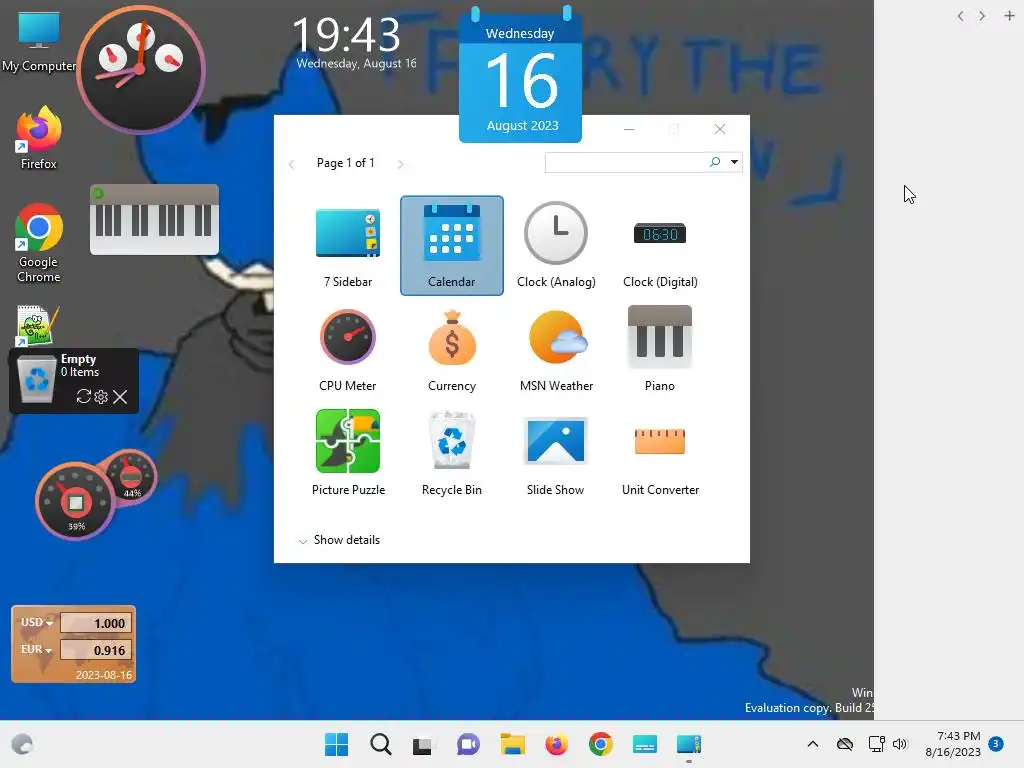Open the notification badge showing 3
1024x768 pixels.
(996, 744)
